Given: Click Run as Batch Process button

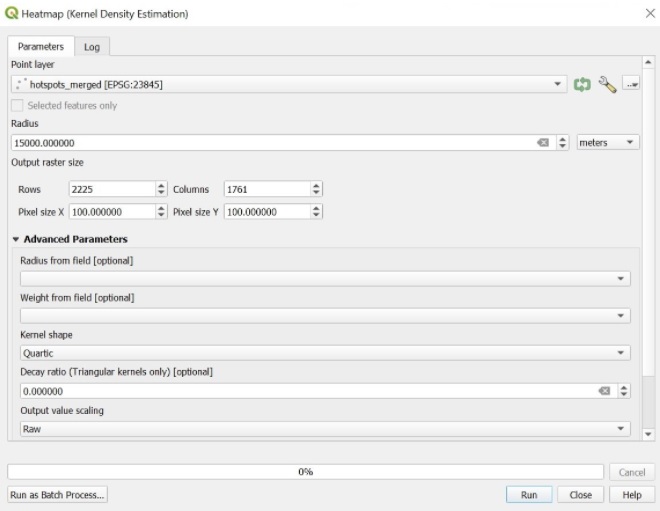Looking at the screenshot, I should (58, 495).
